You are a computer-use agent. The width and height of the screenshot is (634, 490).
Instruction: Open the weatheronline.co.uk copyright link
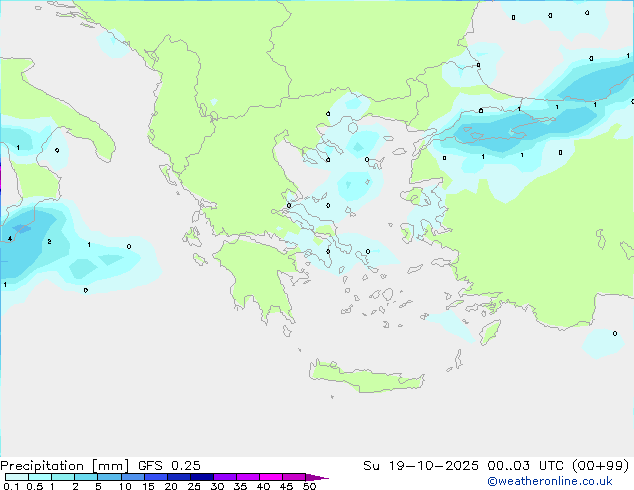pyautogui.click(x=550, y=481)
